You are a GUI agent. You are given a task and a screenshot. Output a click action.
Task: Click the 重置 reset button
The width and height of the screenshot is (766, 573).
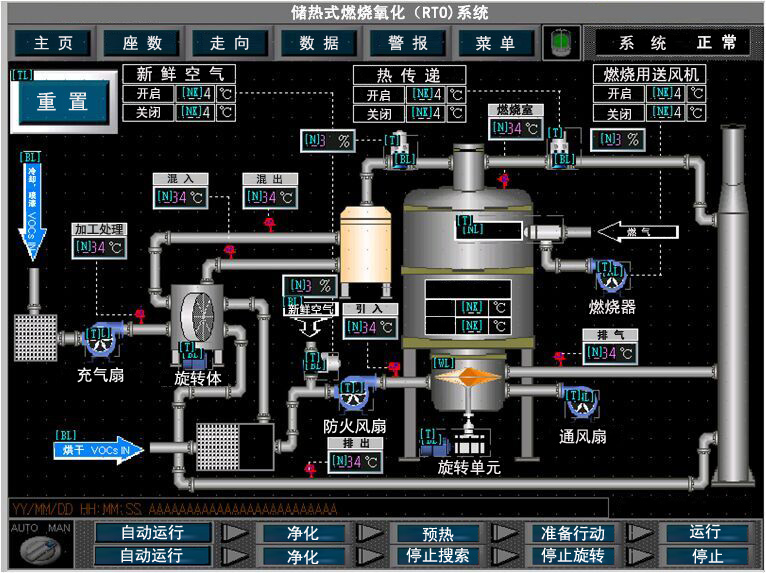click(63, 102)
